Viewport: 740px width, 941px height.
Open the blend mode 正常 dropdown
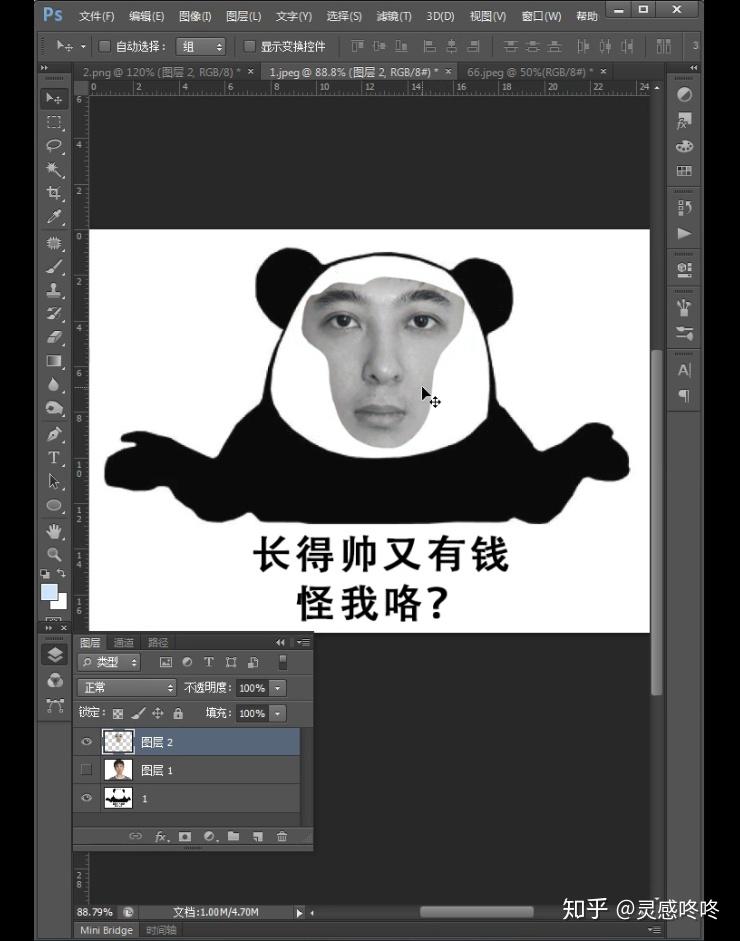point(127,688)
